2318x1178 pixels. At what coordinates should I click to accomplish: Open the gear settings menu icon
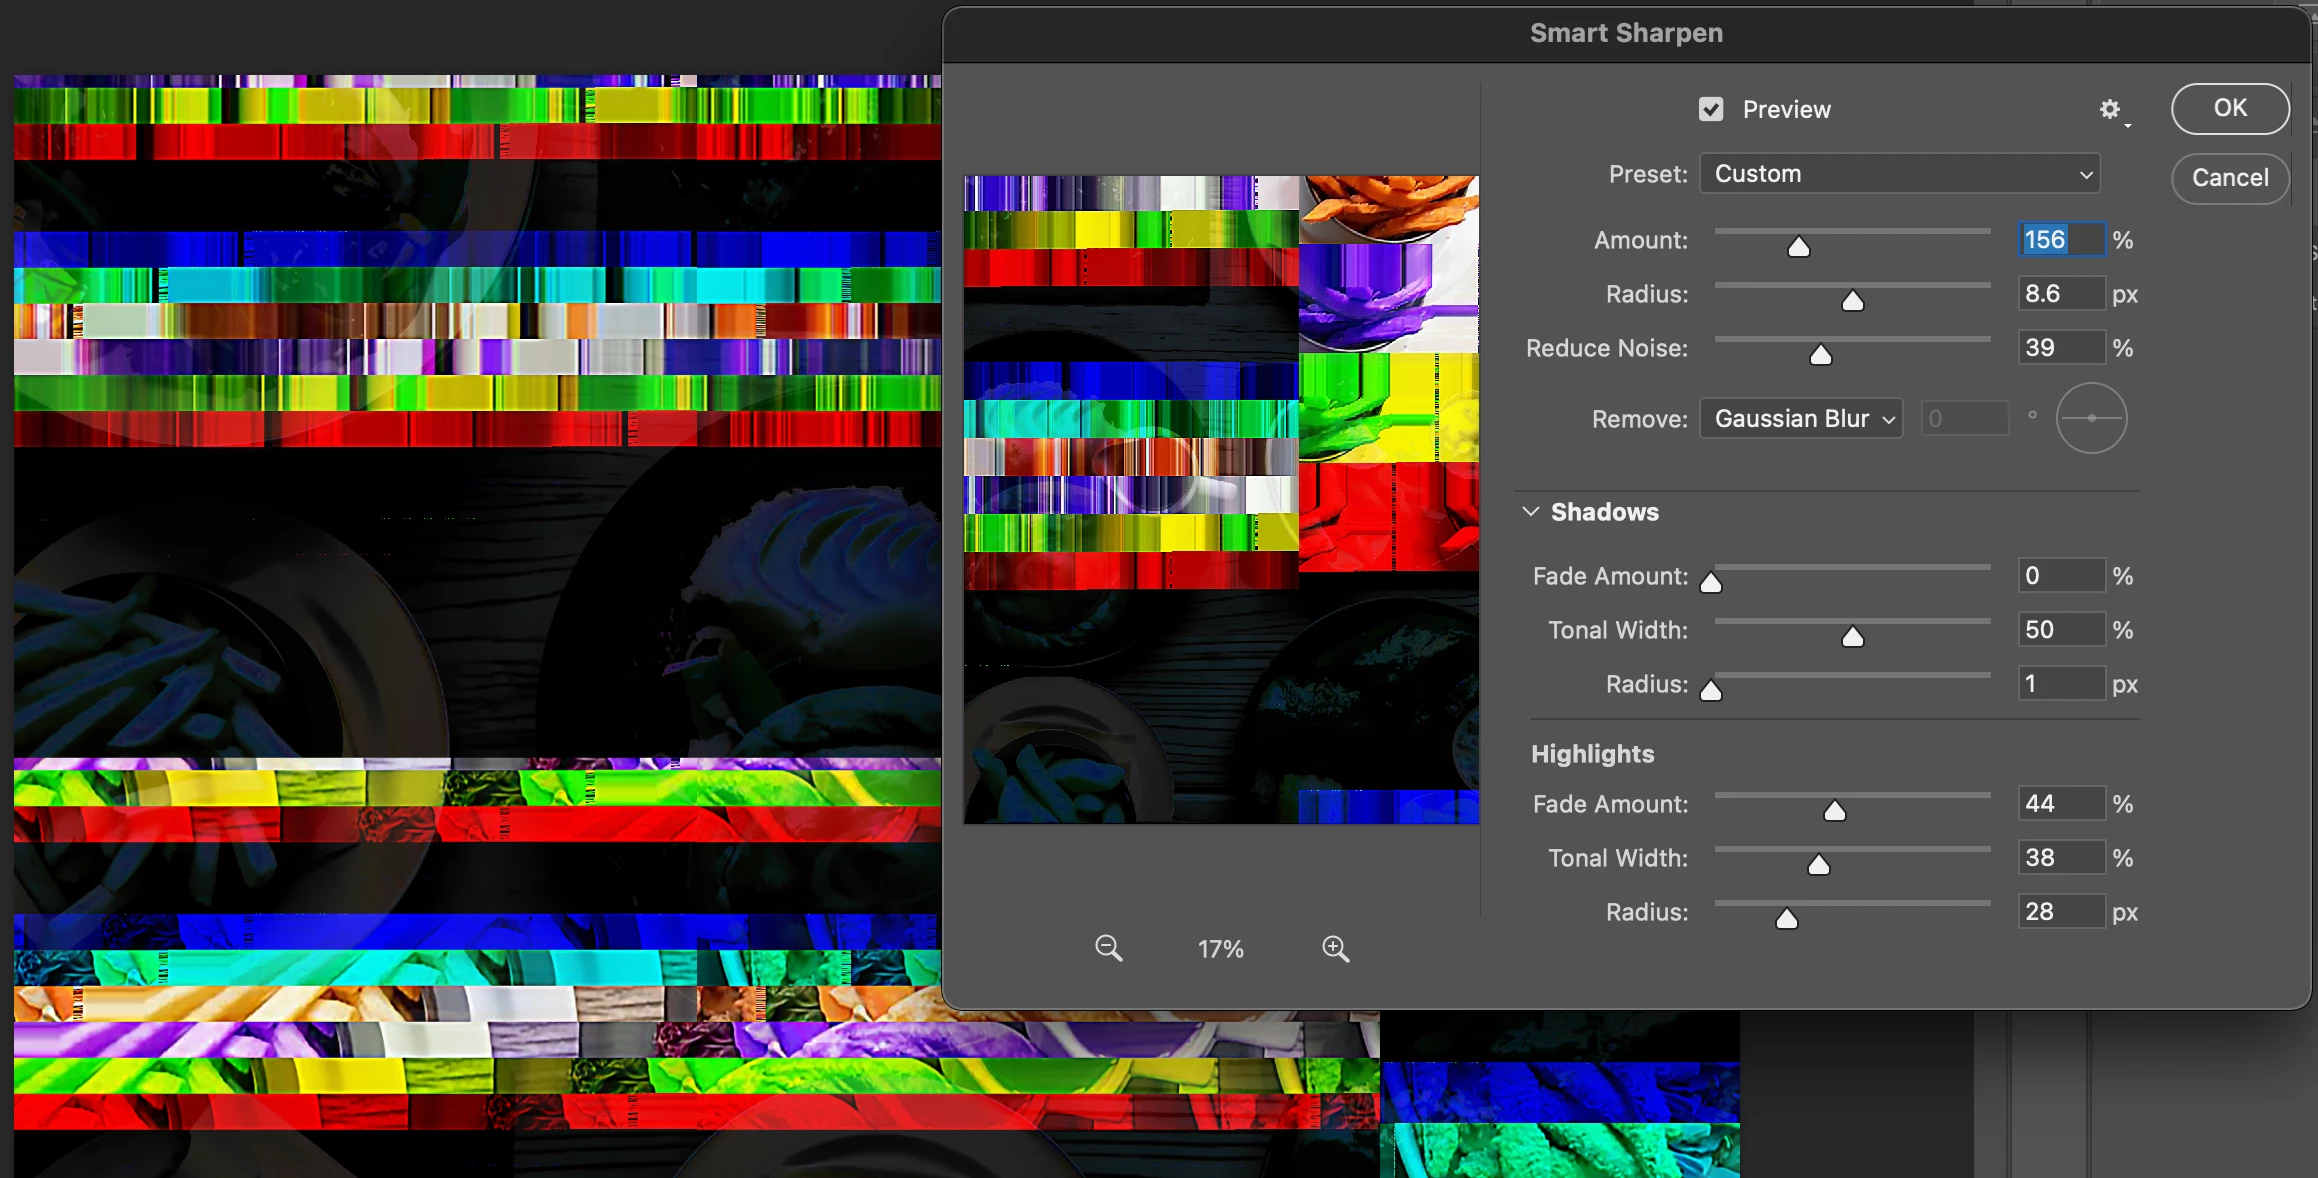pyautogui.click(x=2111, y=110)
